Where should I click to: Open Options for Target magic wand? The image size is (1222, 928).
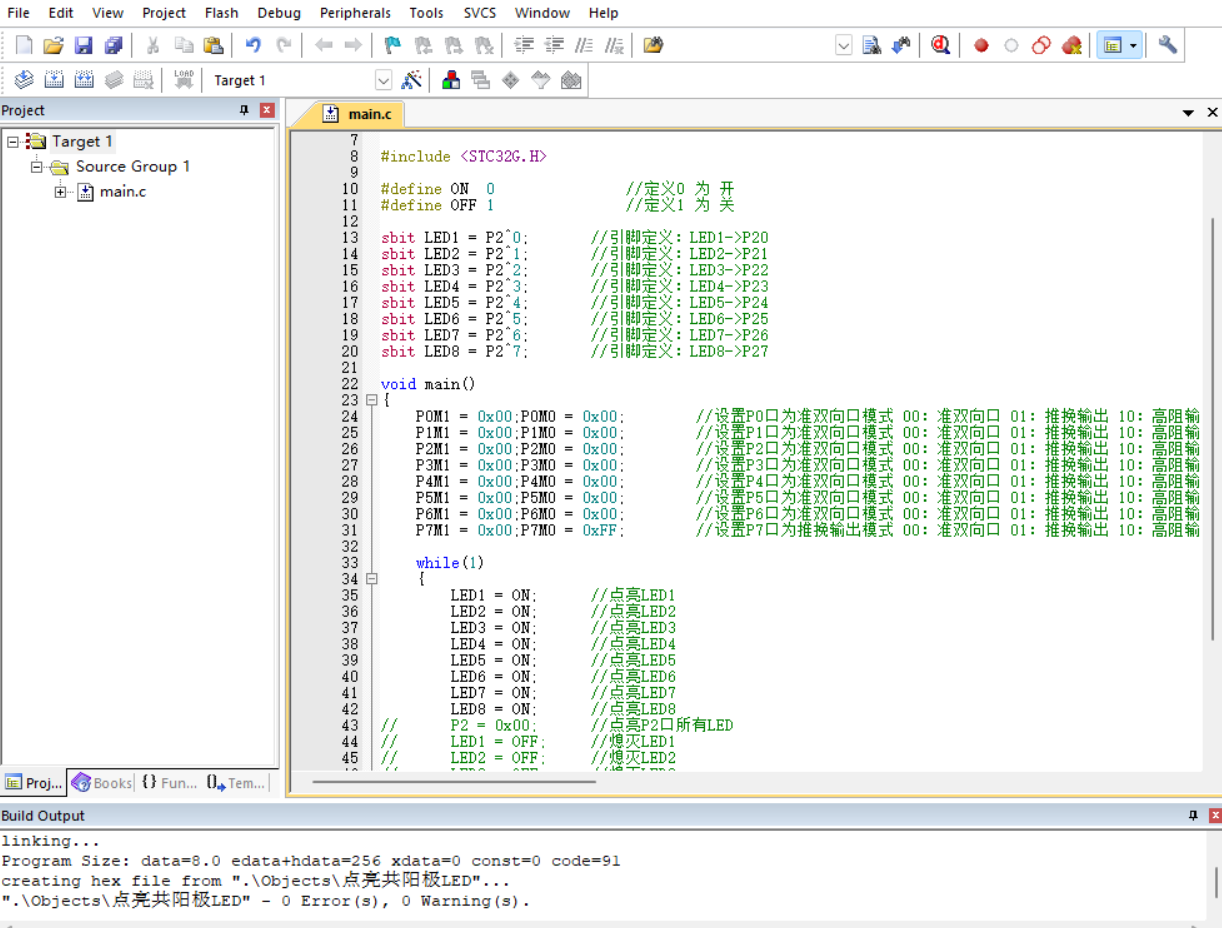pyautogui.click(x=411, y=80)
